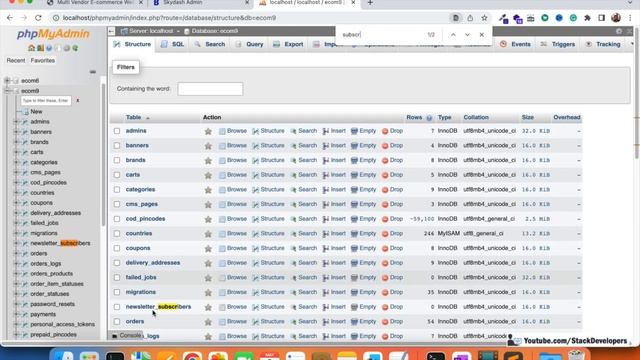
Task: Favorite the categories table
Action: [x=208, y=190]
